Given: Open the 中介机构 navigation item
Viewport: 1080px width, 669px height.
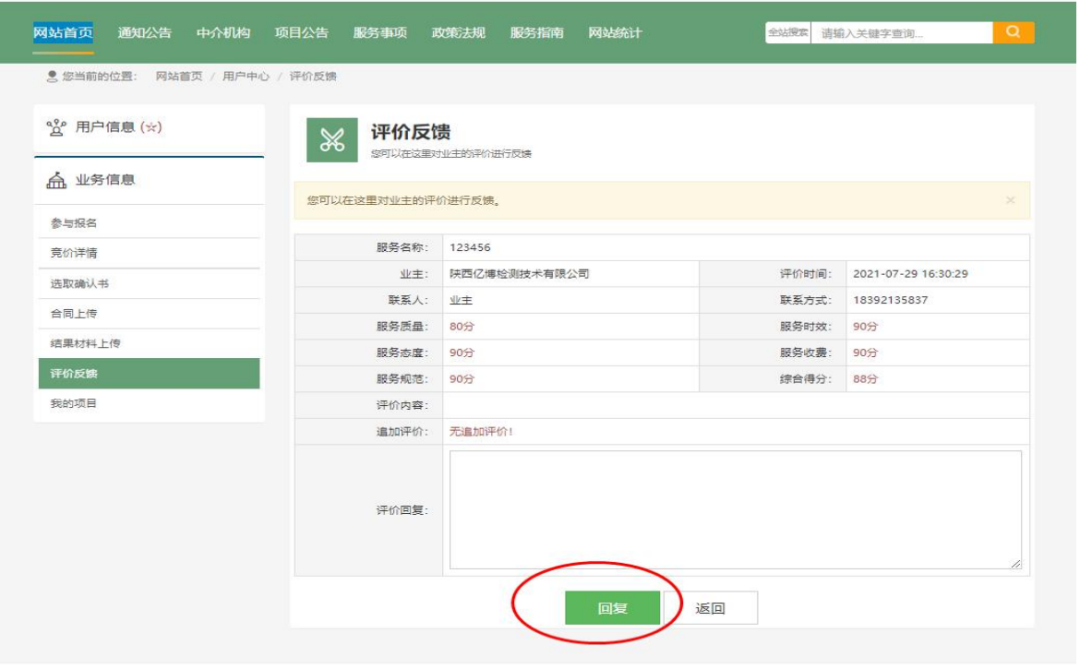Looking at the screenshot, I should click(223, 32).
